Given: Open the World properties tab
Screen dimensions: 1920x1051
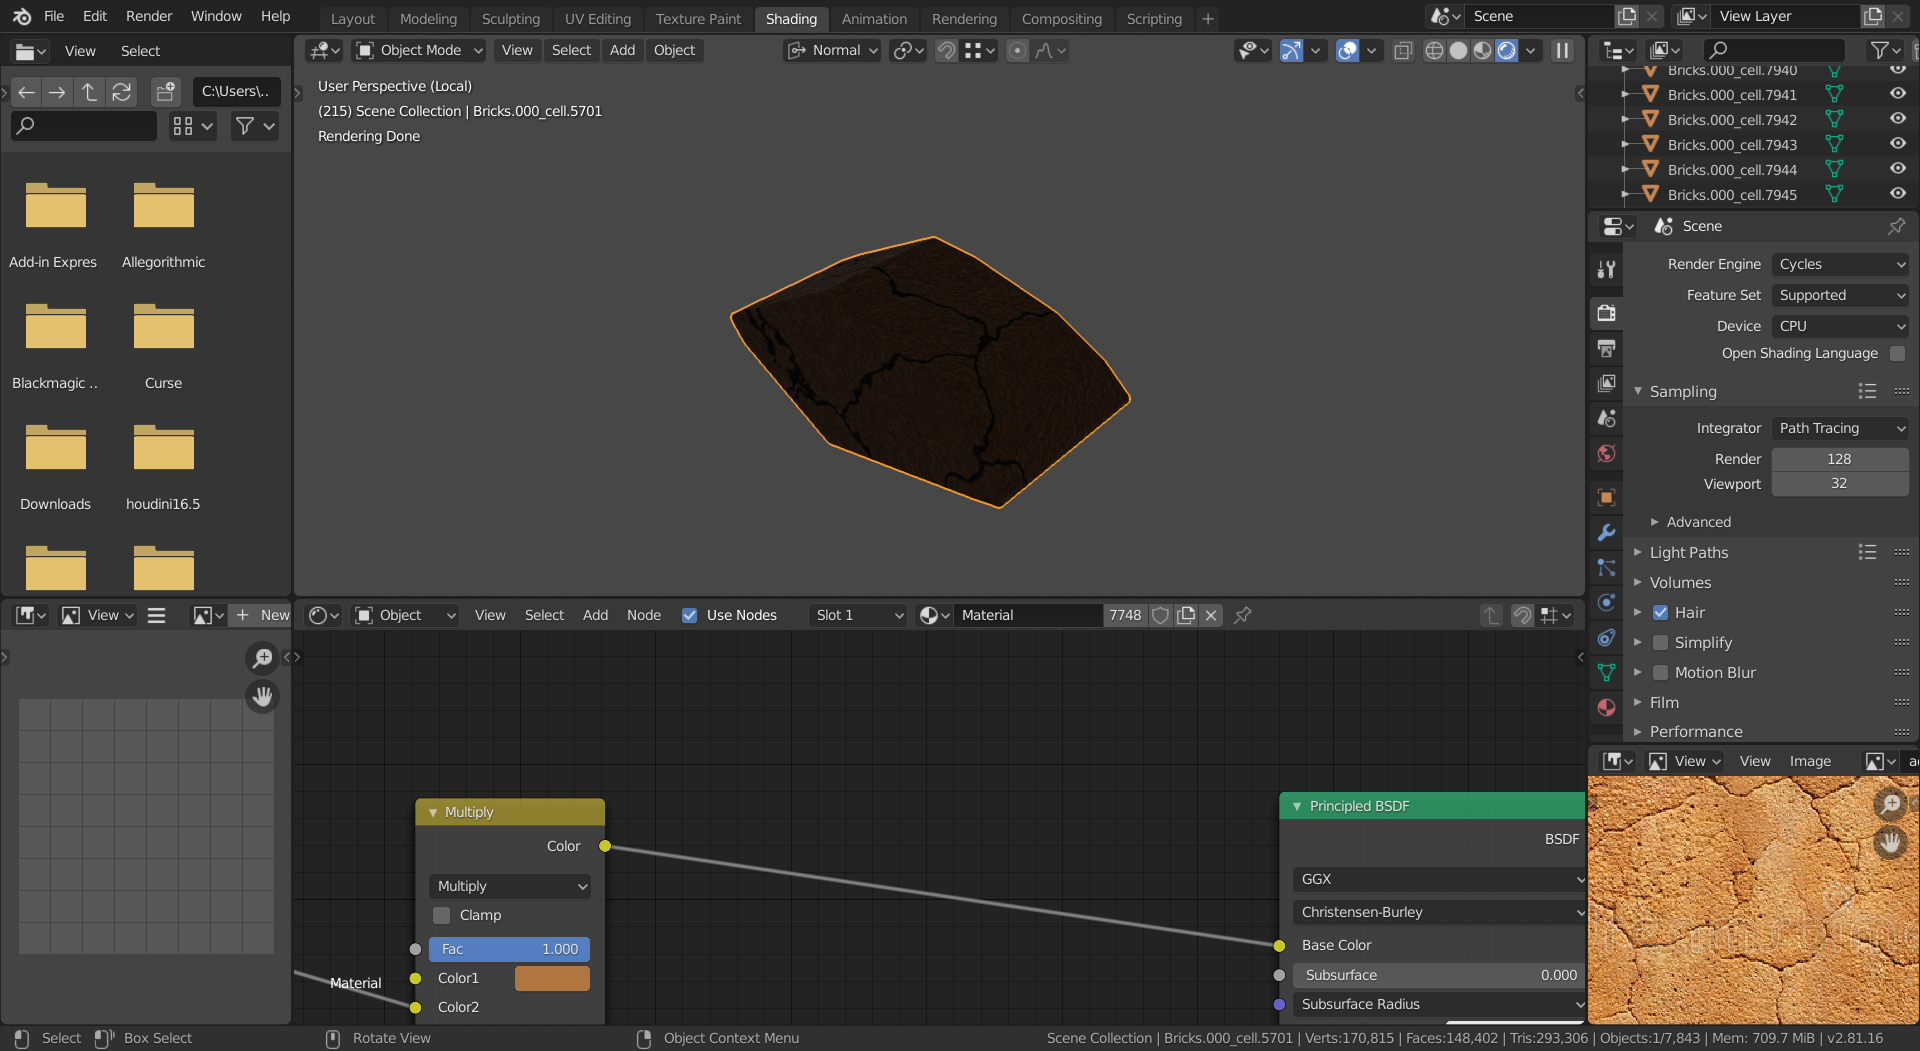Looking at the screenshot, I should click(x=1606, y=454).
